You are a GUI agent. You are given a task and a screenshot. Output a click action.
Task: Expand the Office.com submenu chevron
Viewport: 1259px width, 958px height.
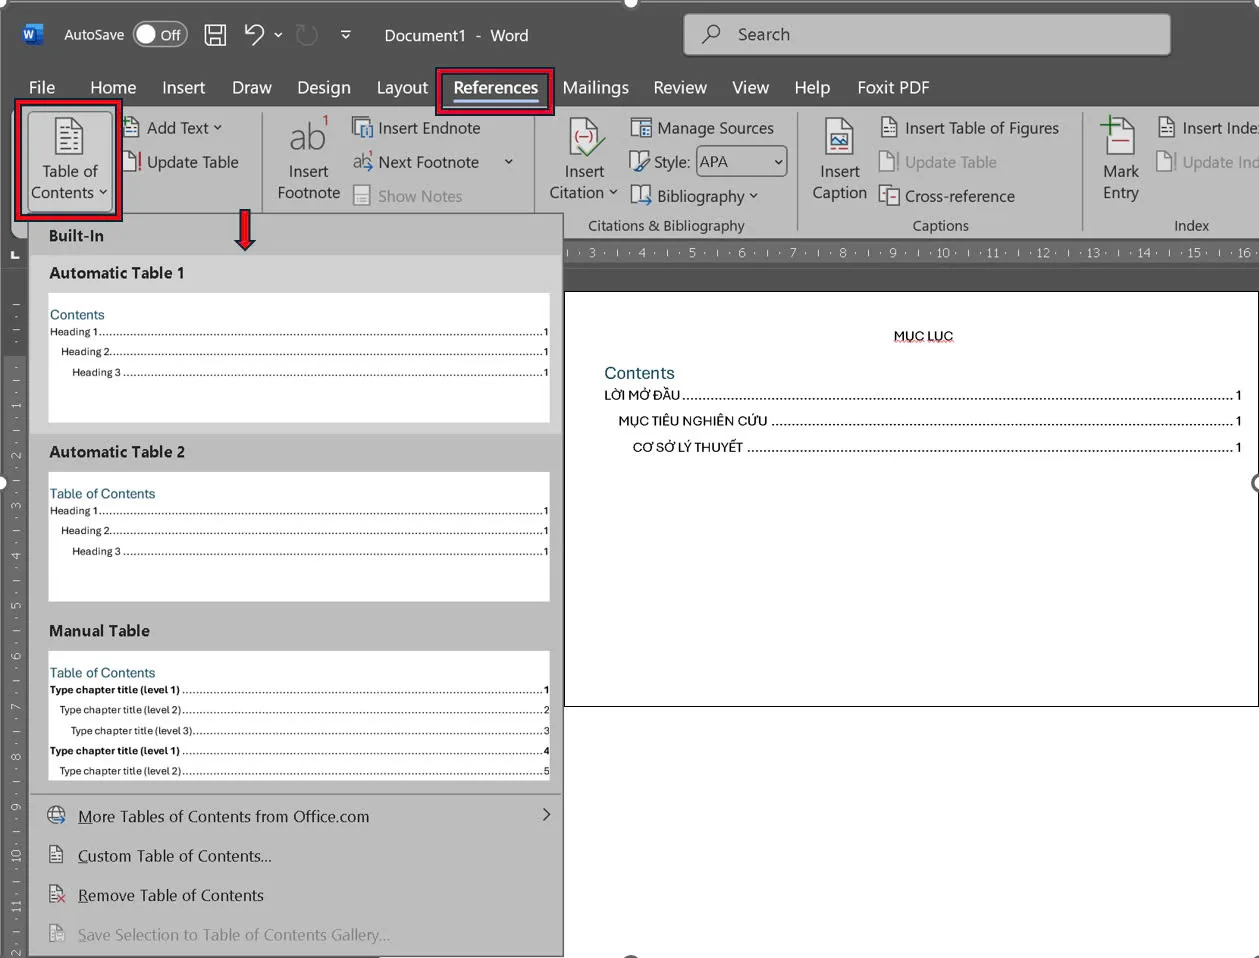pyautogui.click(x=546, y=815)
